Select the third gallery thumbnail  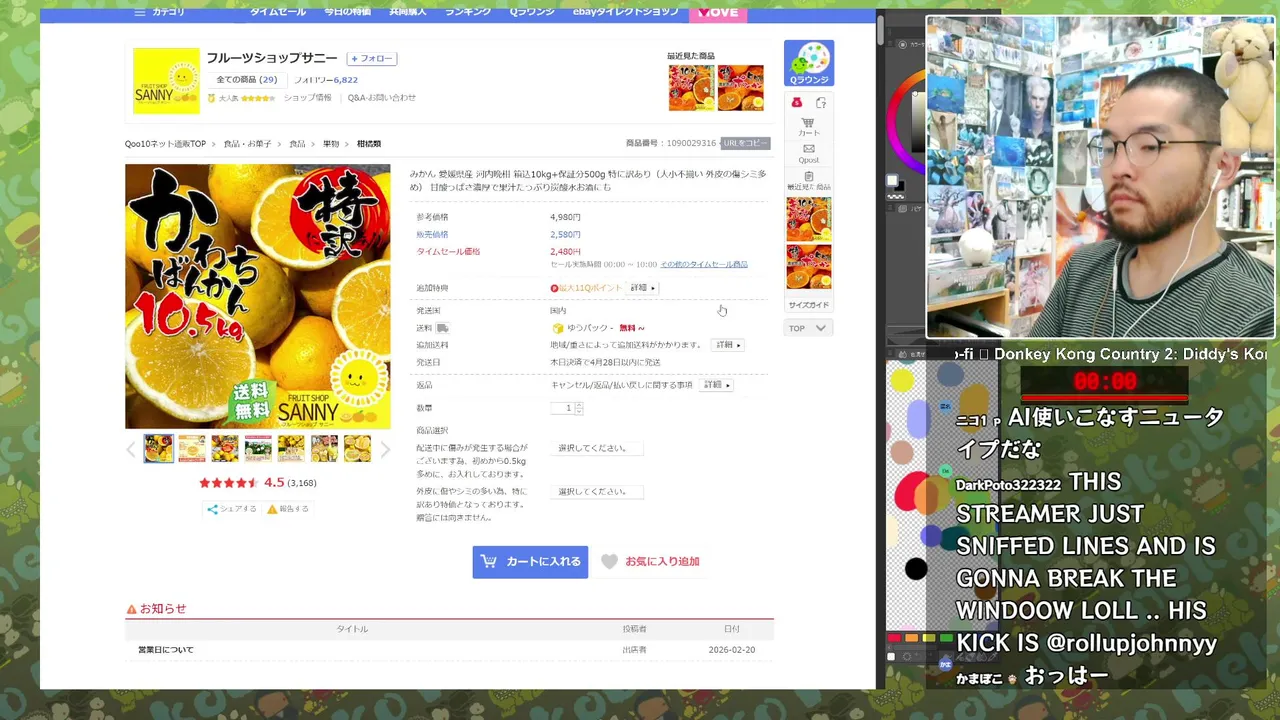pos(225,449)
